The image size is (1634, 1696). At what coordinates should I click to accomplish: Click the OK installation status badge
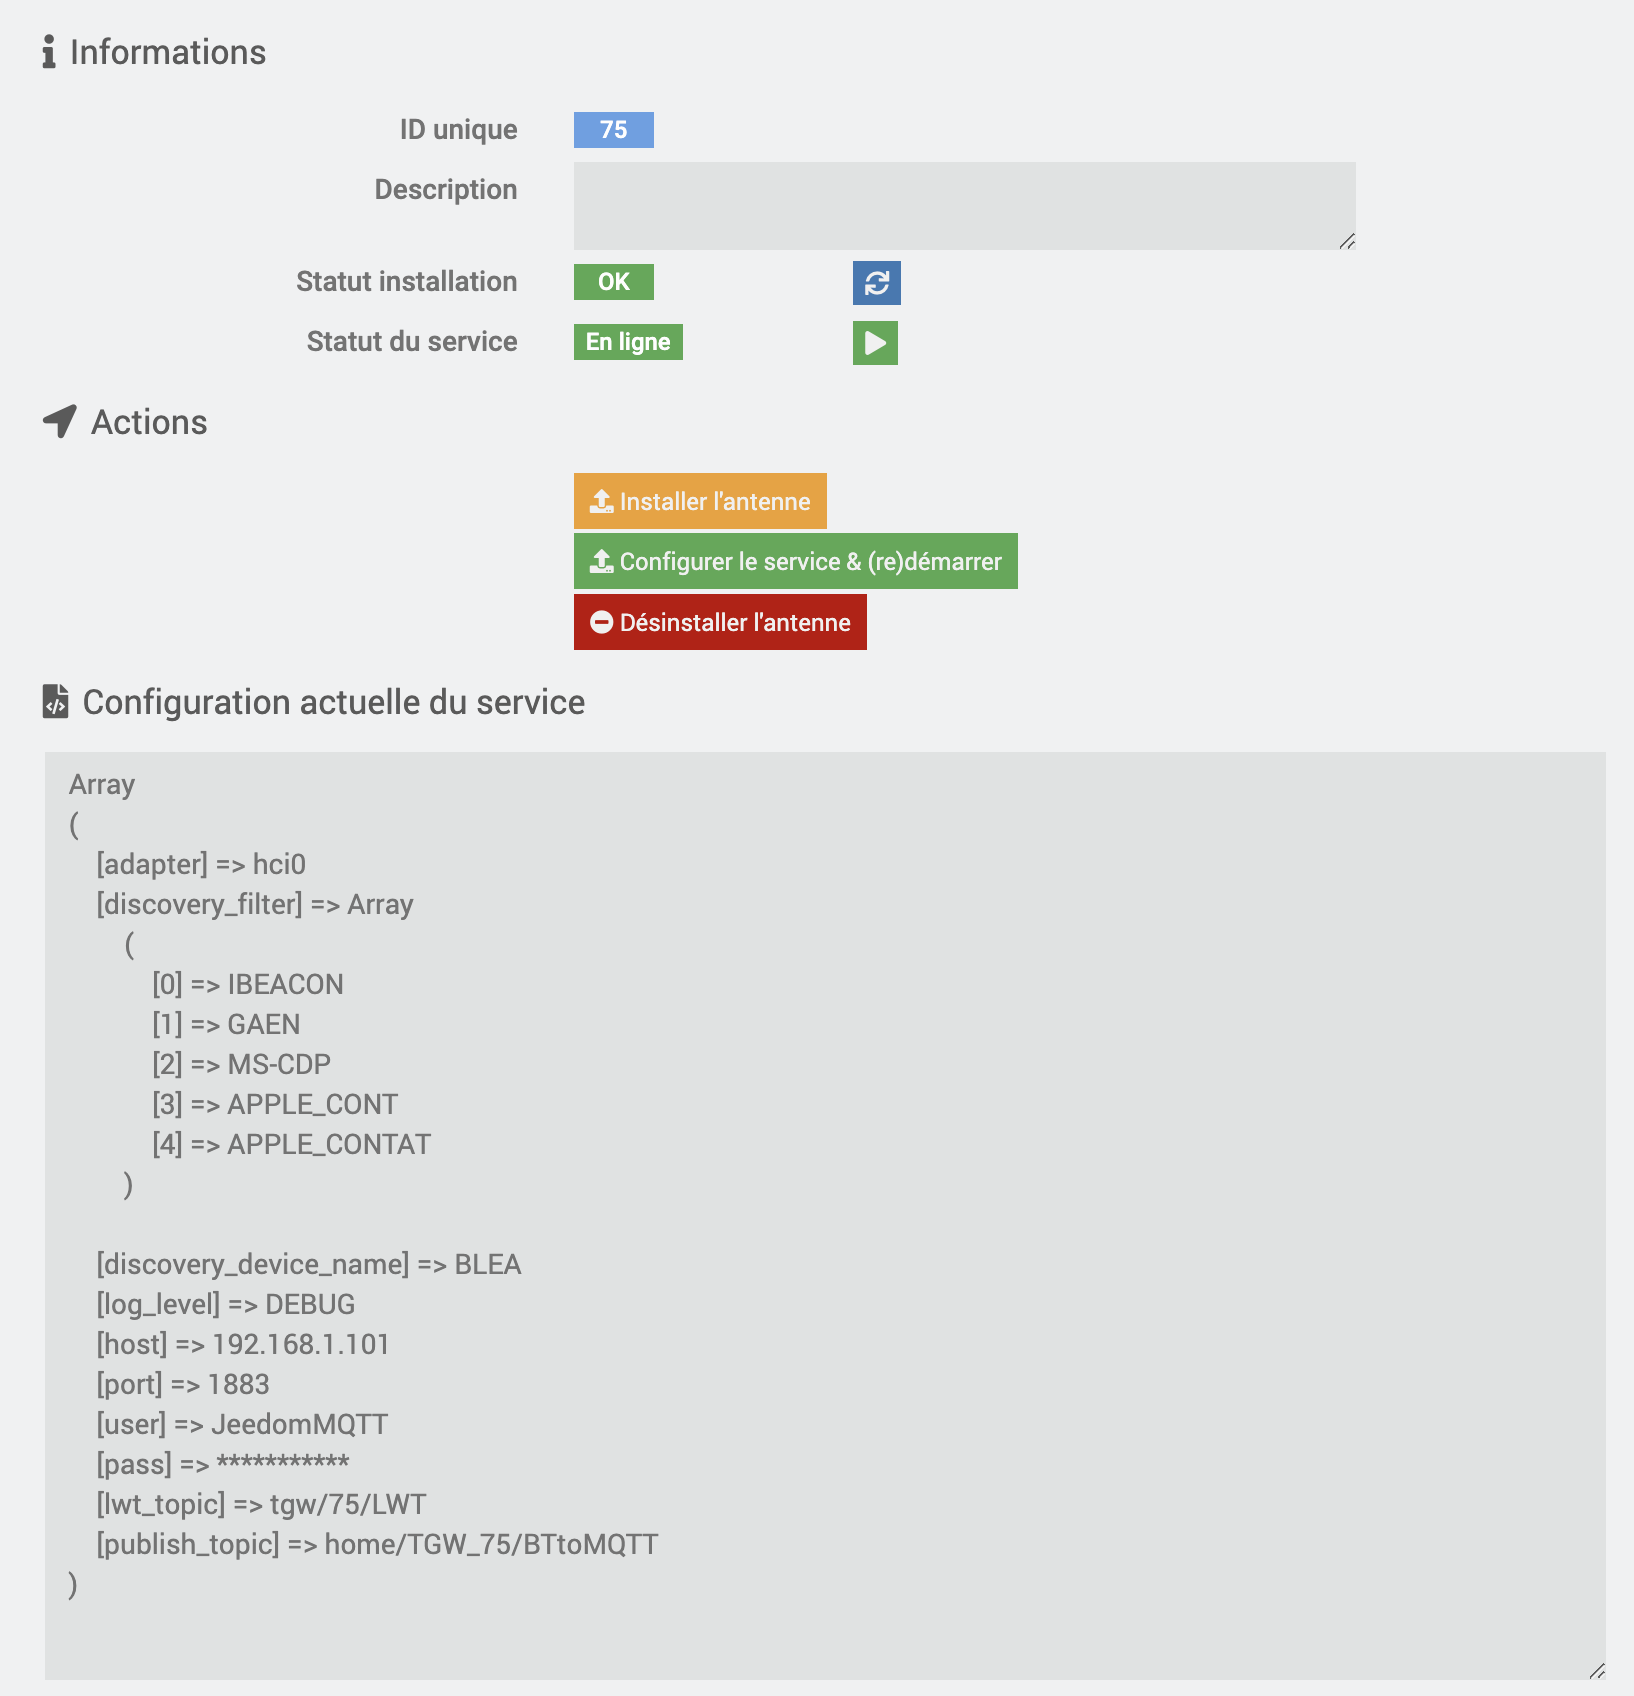[x=614, y=282]
